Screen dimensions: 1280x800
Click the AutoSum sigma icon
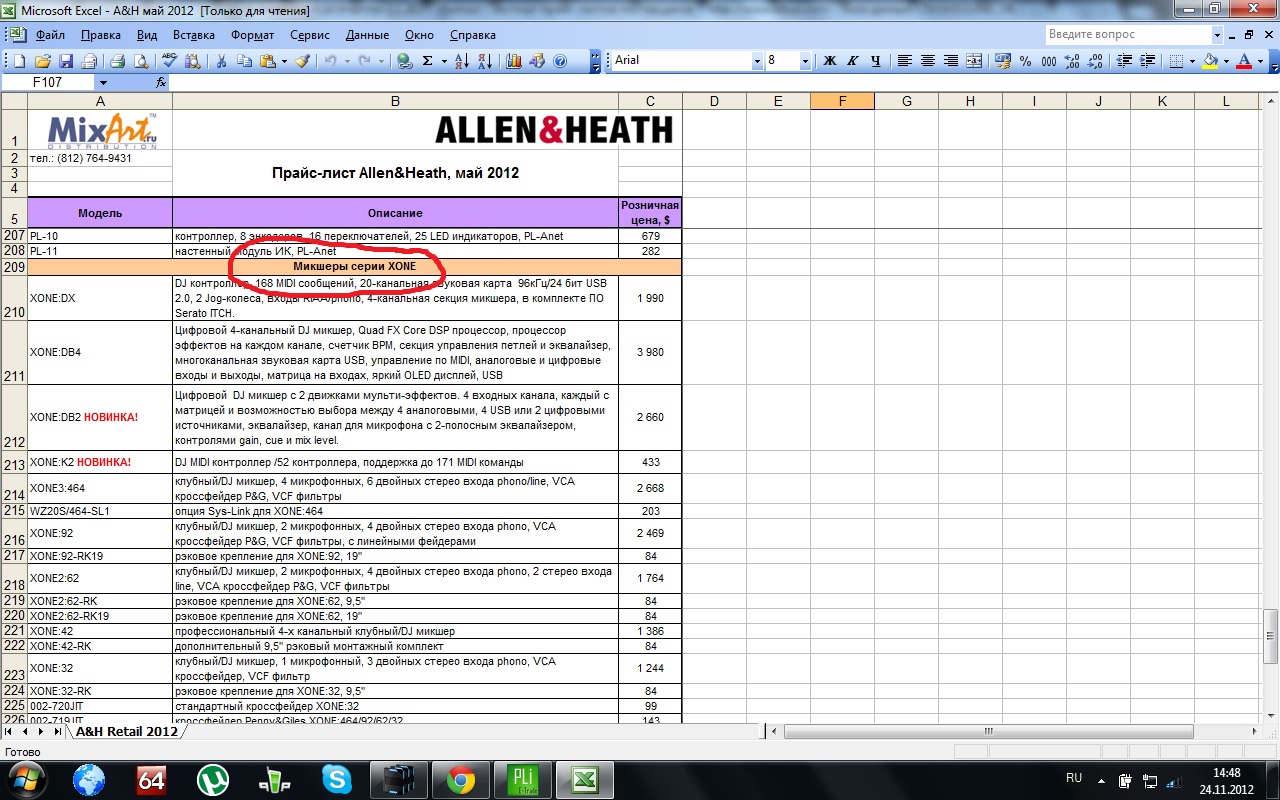428,61
